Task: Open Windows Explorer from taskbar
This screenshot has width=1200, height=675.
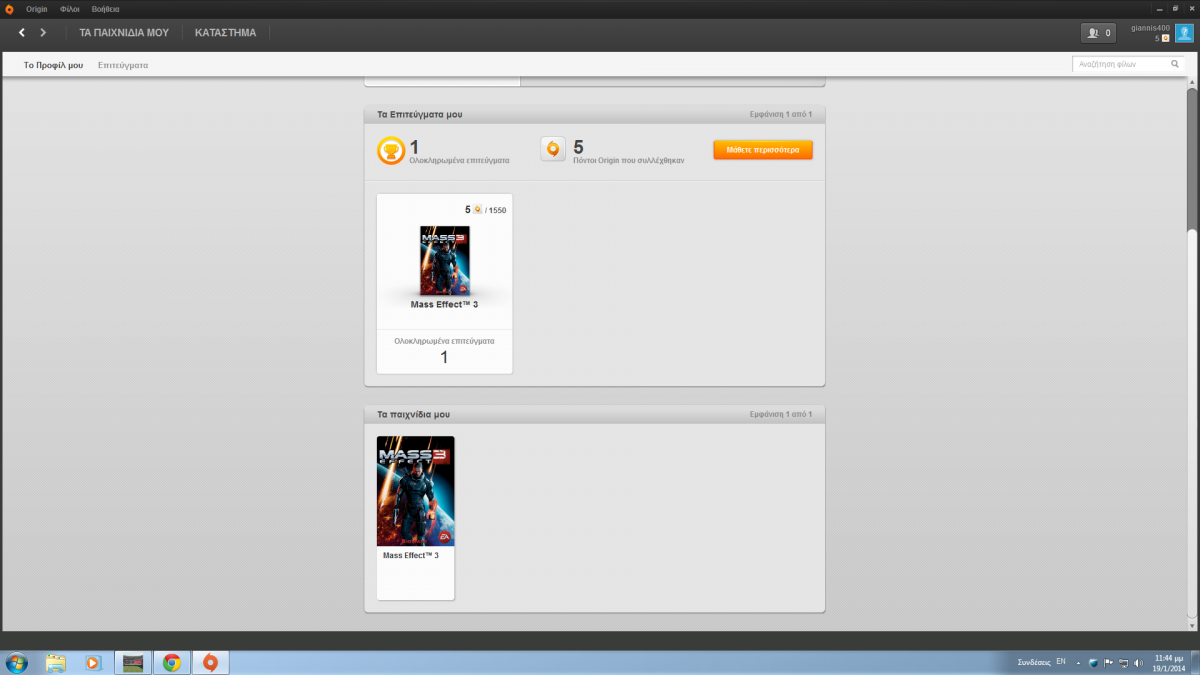Action: [x=55, y=662]
